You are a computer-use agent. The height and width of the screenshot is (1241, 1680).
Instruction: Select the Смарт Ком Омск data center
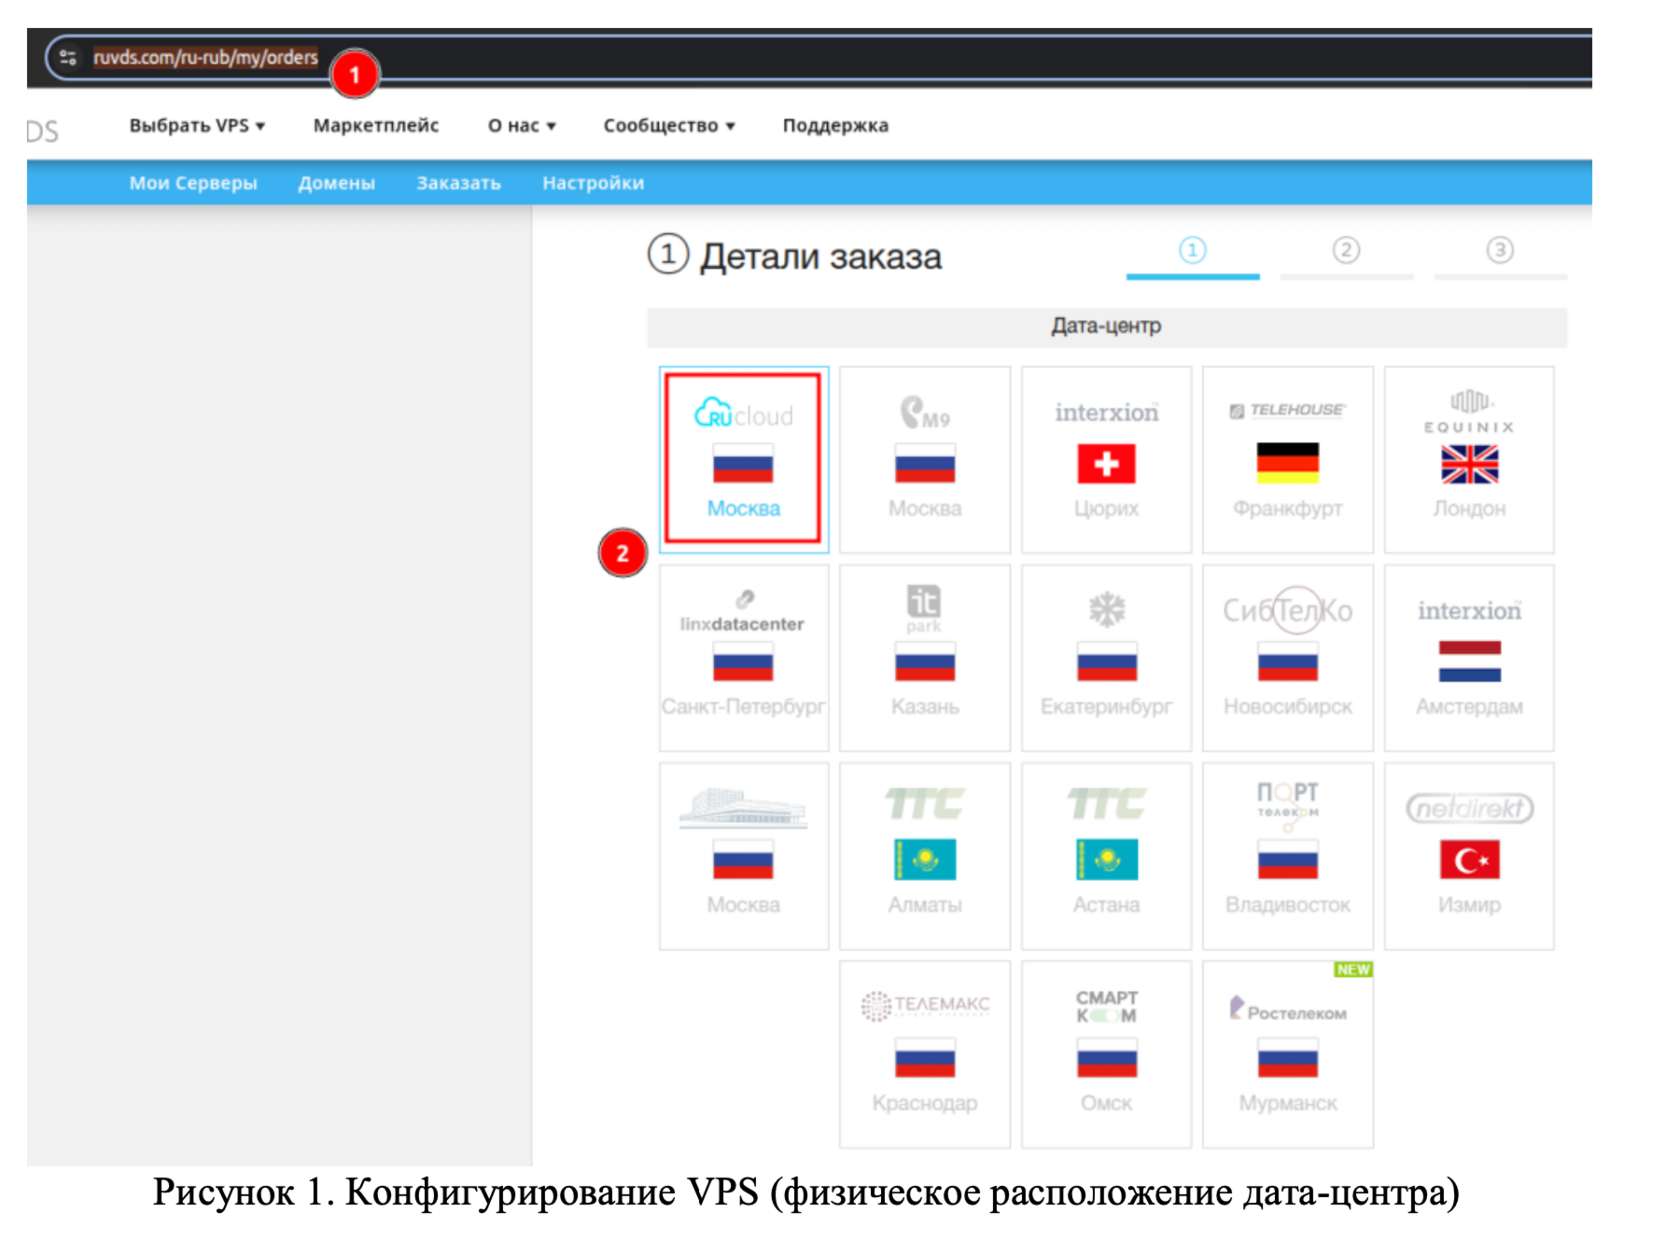(x=1106, y=1054)
